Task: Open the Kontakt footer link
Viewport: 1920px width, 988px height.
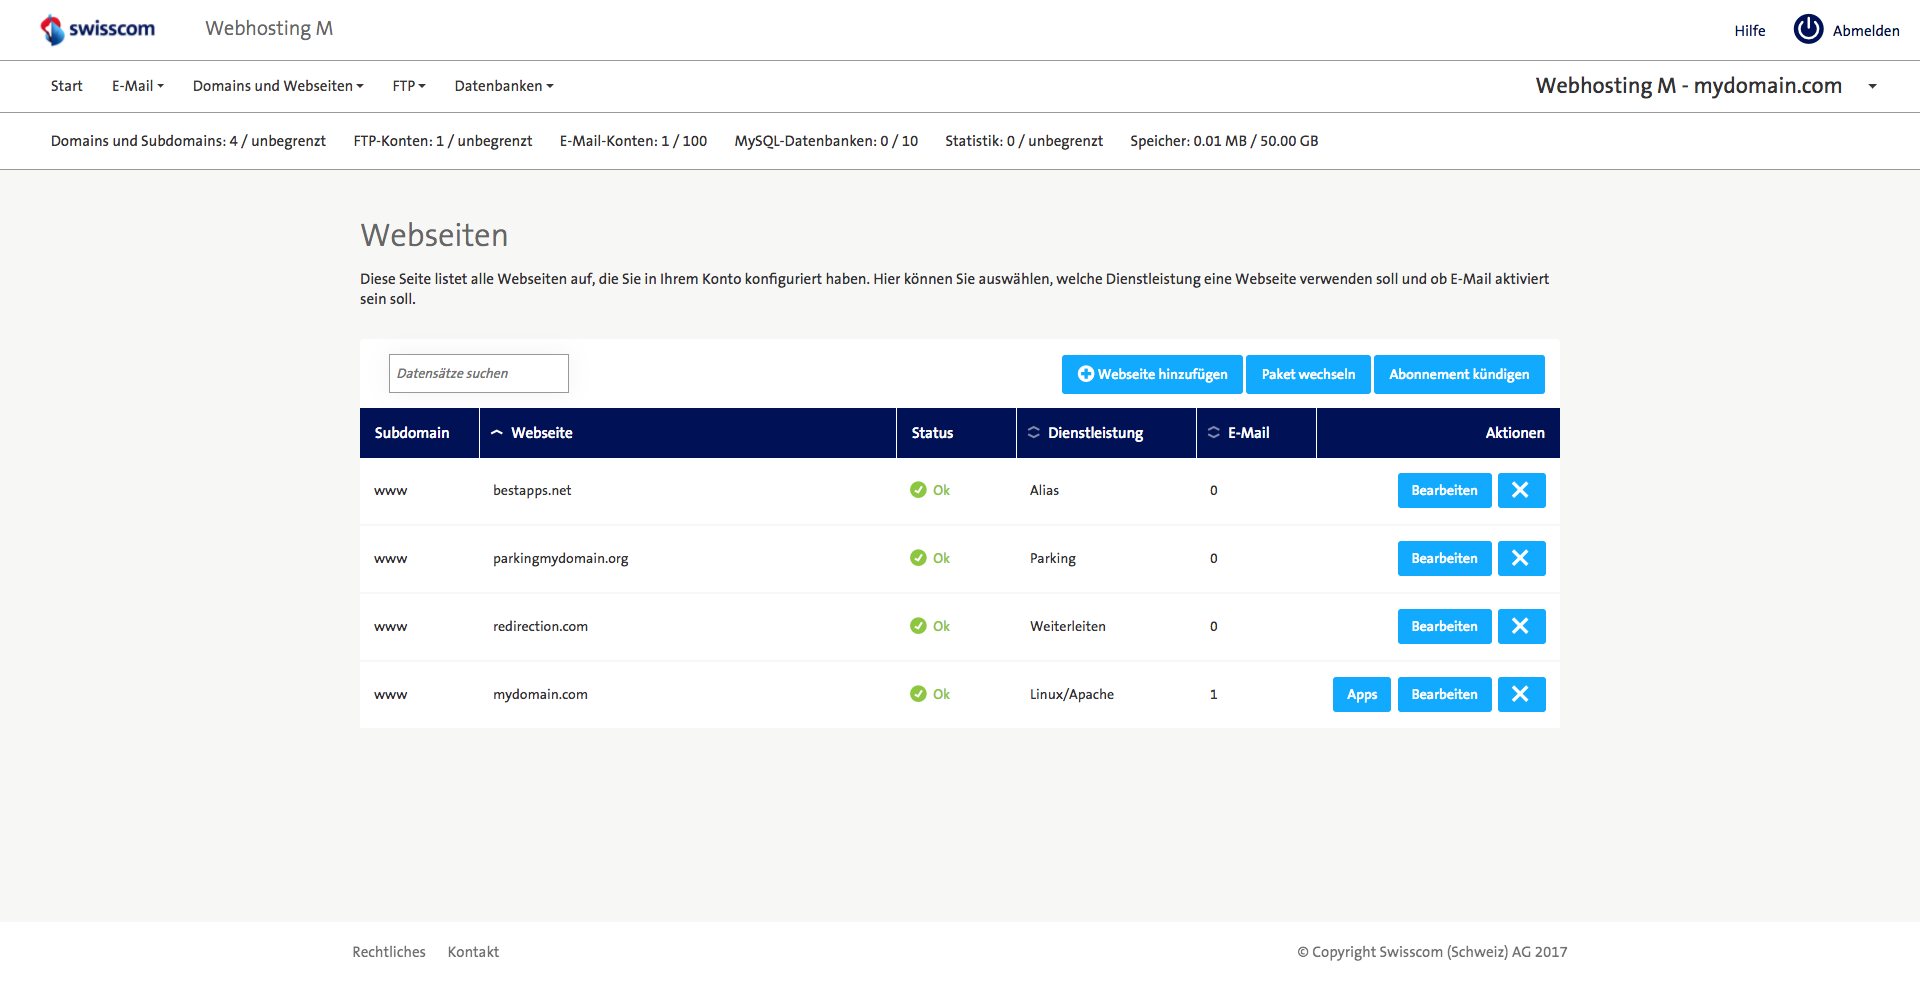Action: [473, 952]
